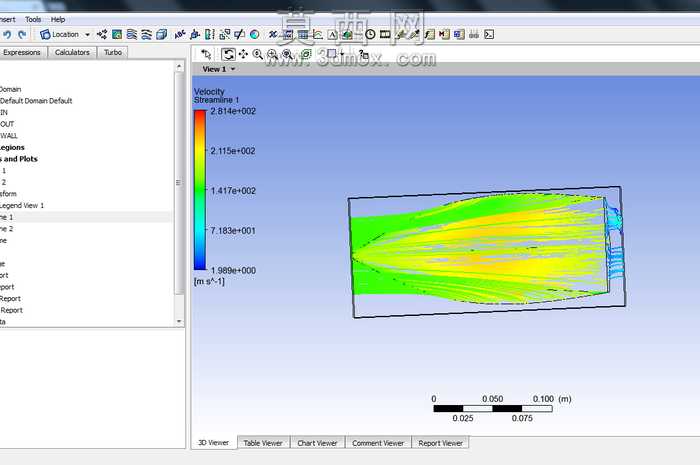Click the viewer help question-mark icon
This screenshot has width=700, height=465.
click(363, 54)
